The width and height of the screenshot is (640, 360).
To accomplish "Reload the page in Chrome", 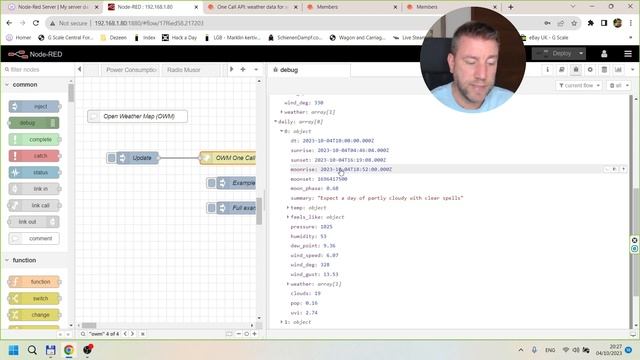I will pyautogui.click(x=36, y=23).
